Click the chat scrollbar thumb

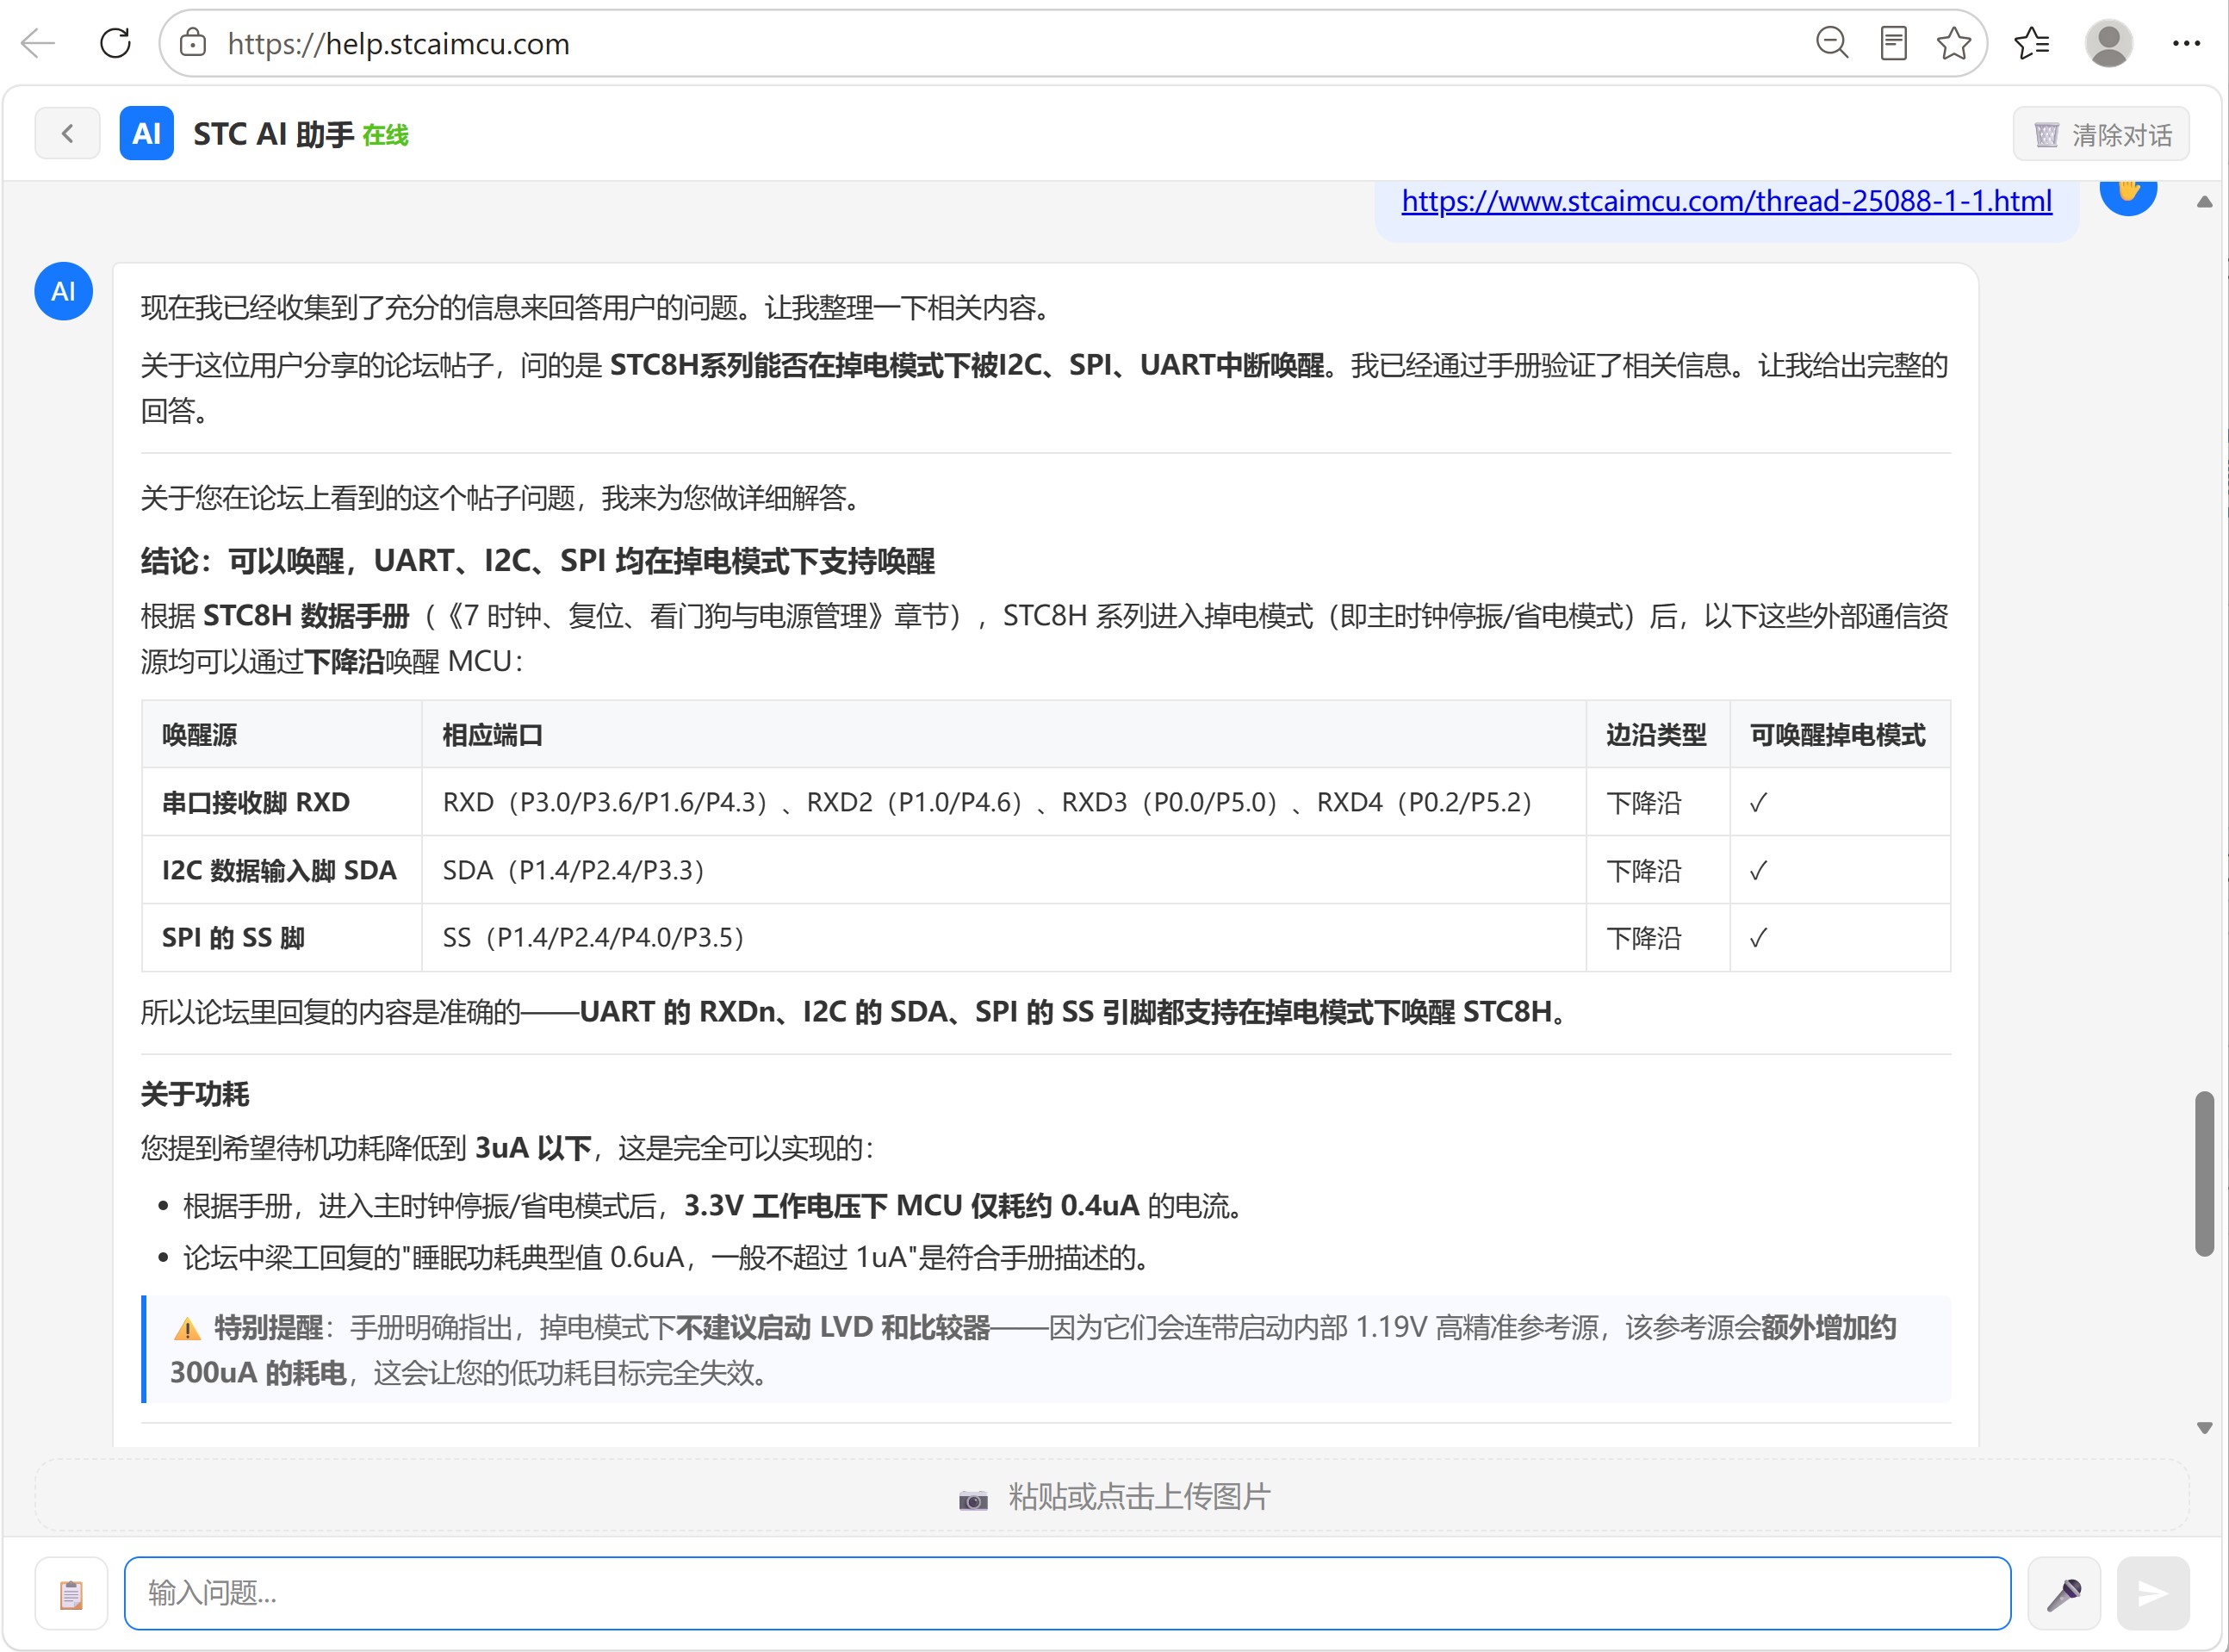tap(2204, 1173)
